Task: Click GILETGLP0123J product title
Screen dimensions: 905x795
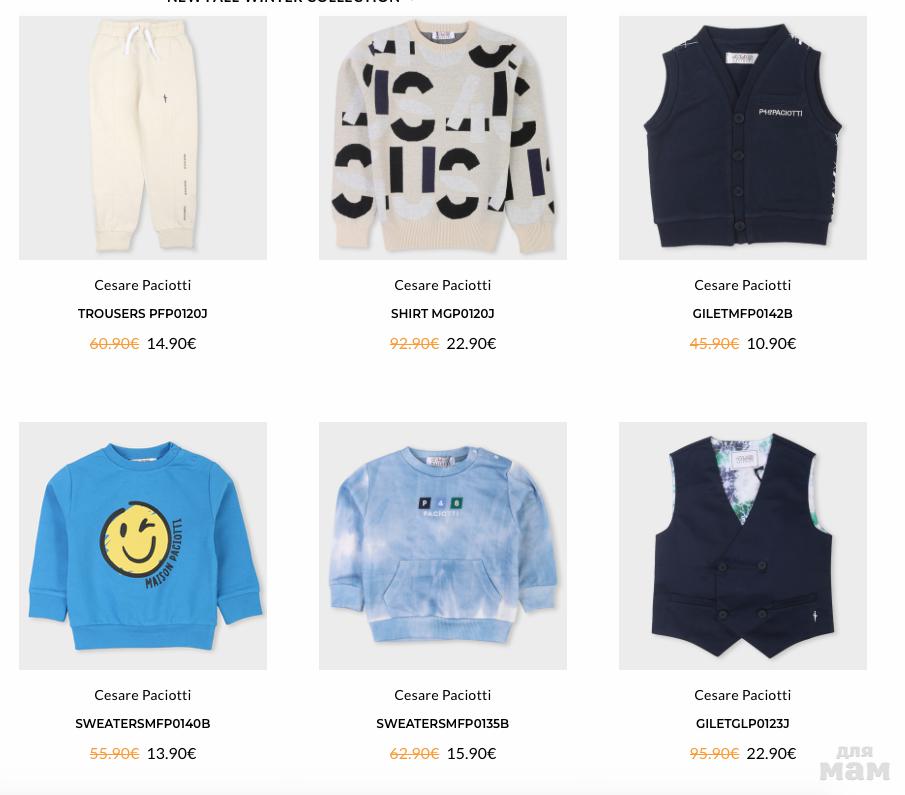Action: coord(742,723)
